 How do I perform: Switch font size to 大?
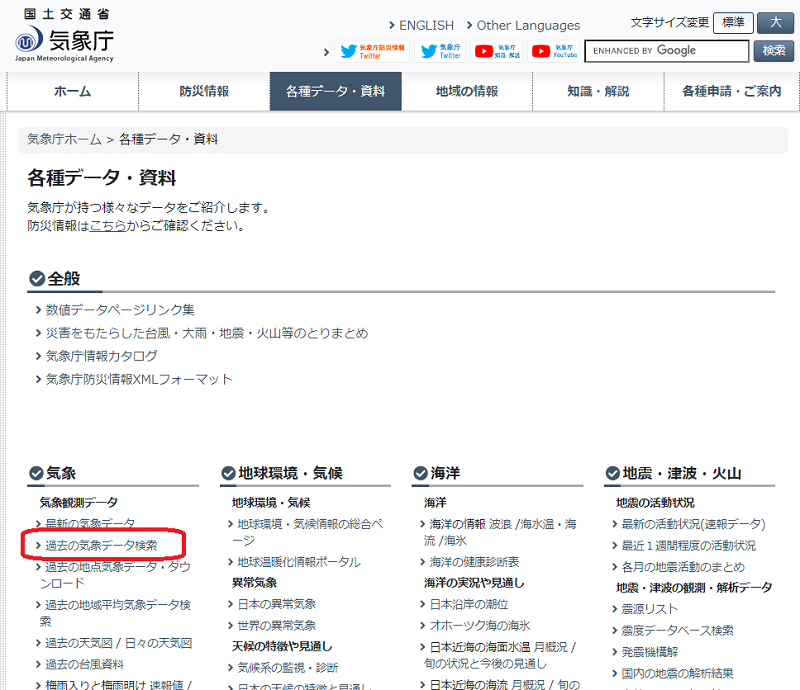pyautogui.click(x=775, y=23)
